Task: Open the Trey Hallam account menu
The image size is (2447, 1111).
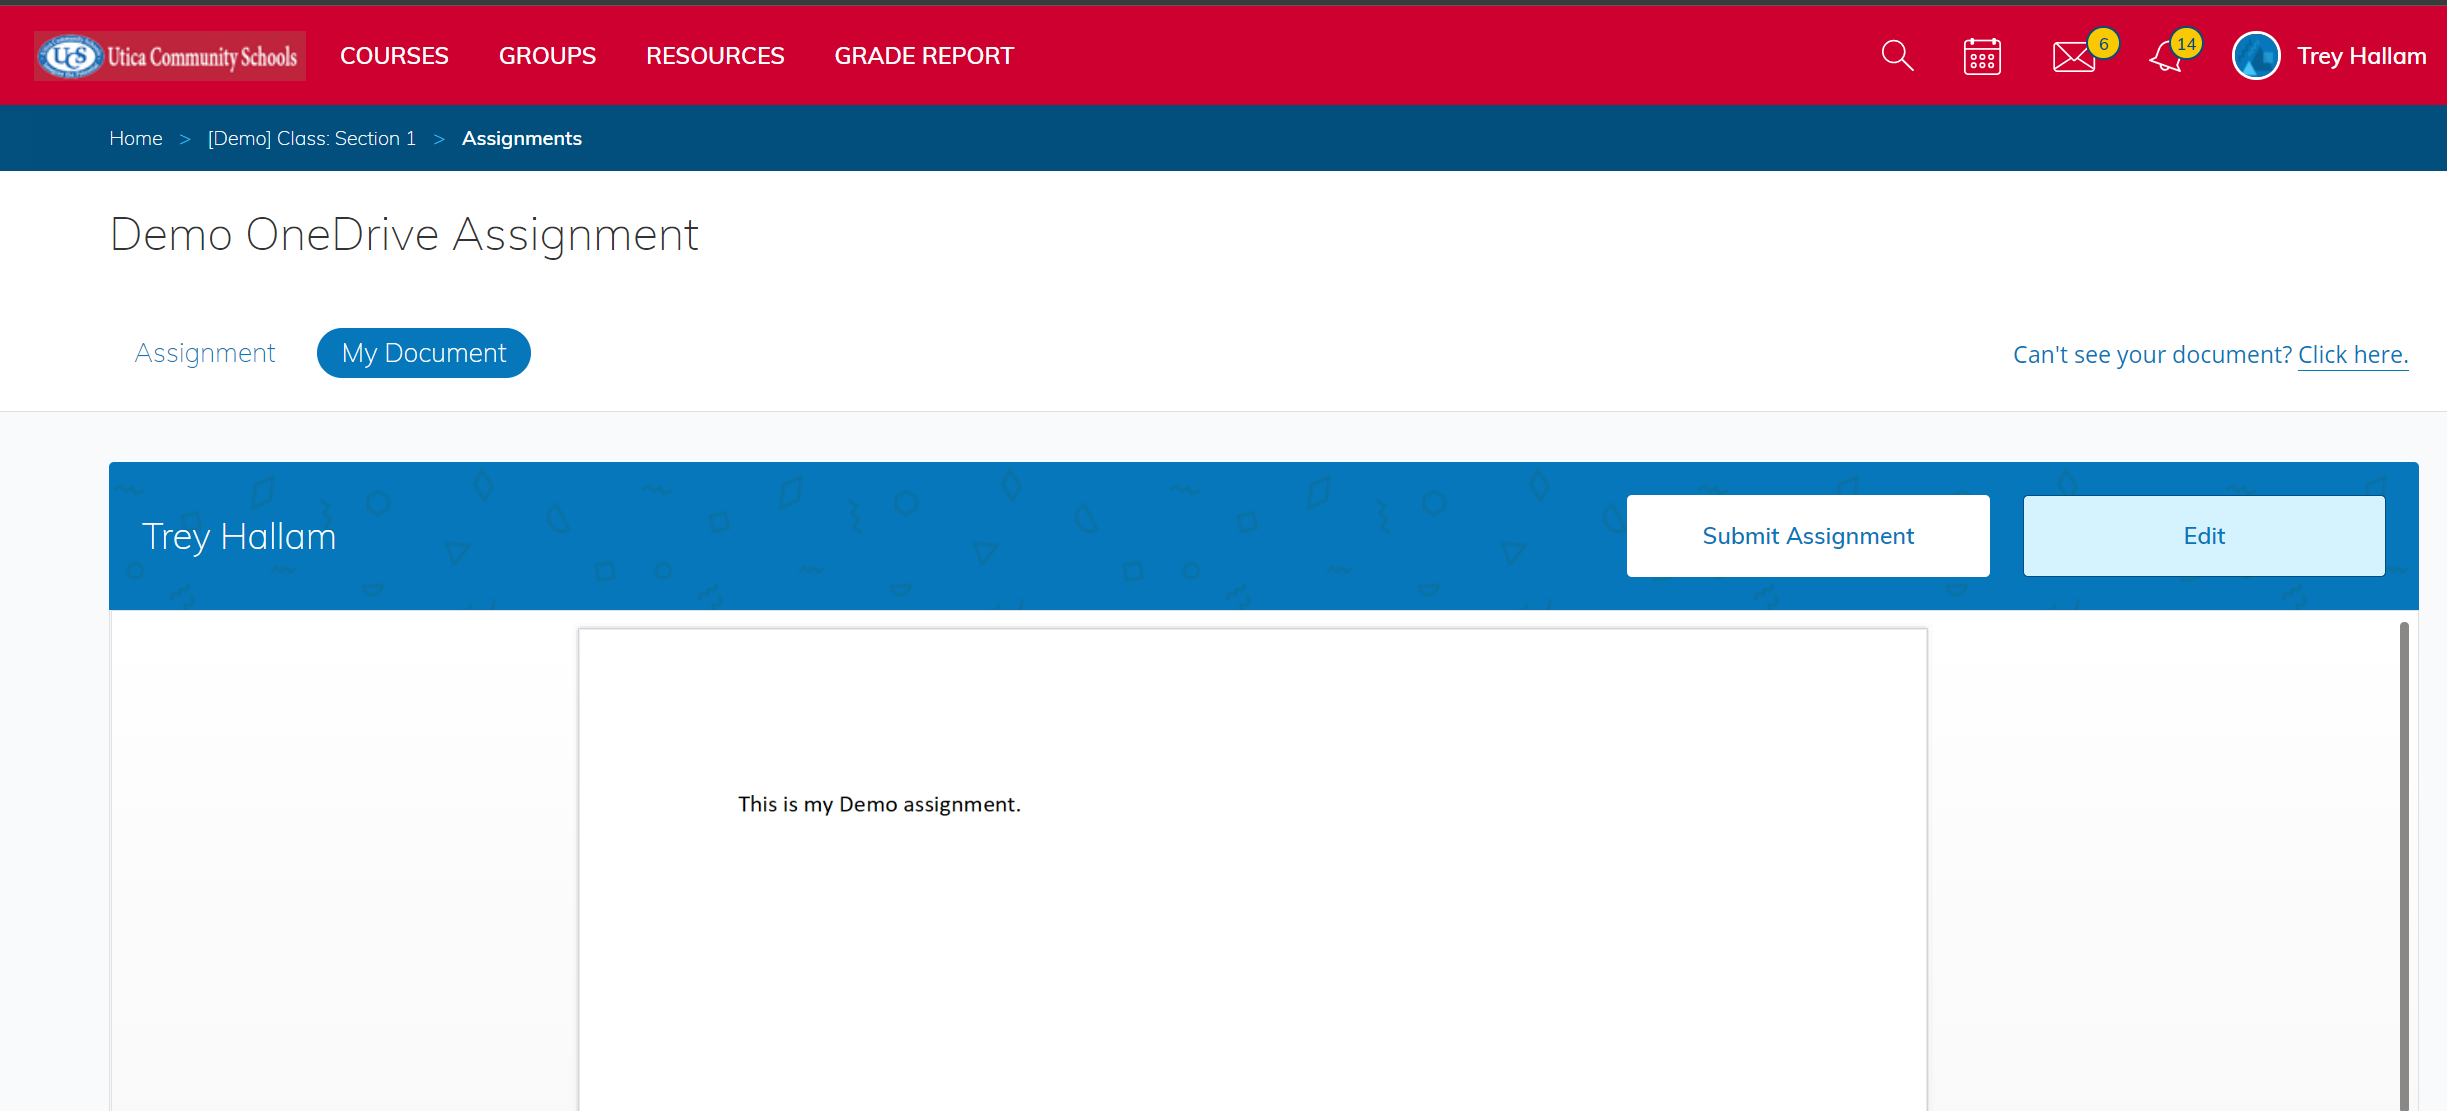Action: (2361, 56)
